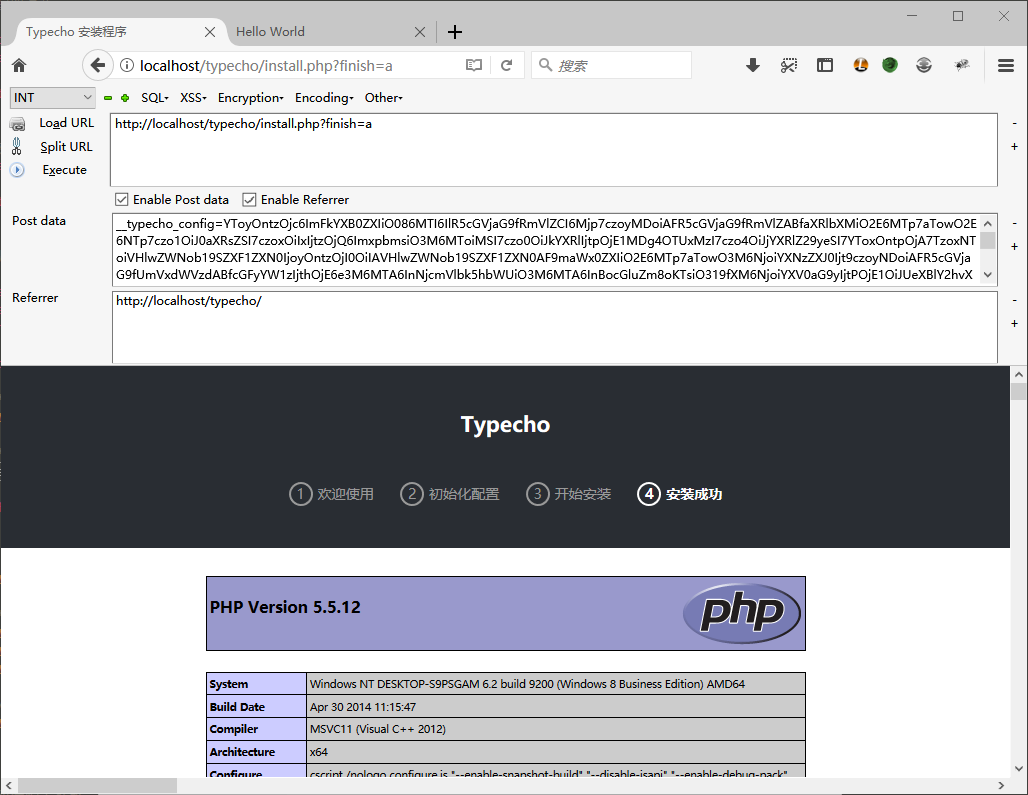Viewport: 1028px width, 795px height.
Task: Click the PHP Version 5.5.12 heading
Action: [285, 607]
